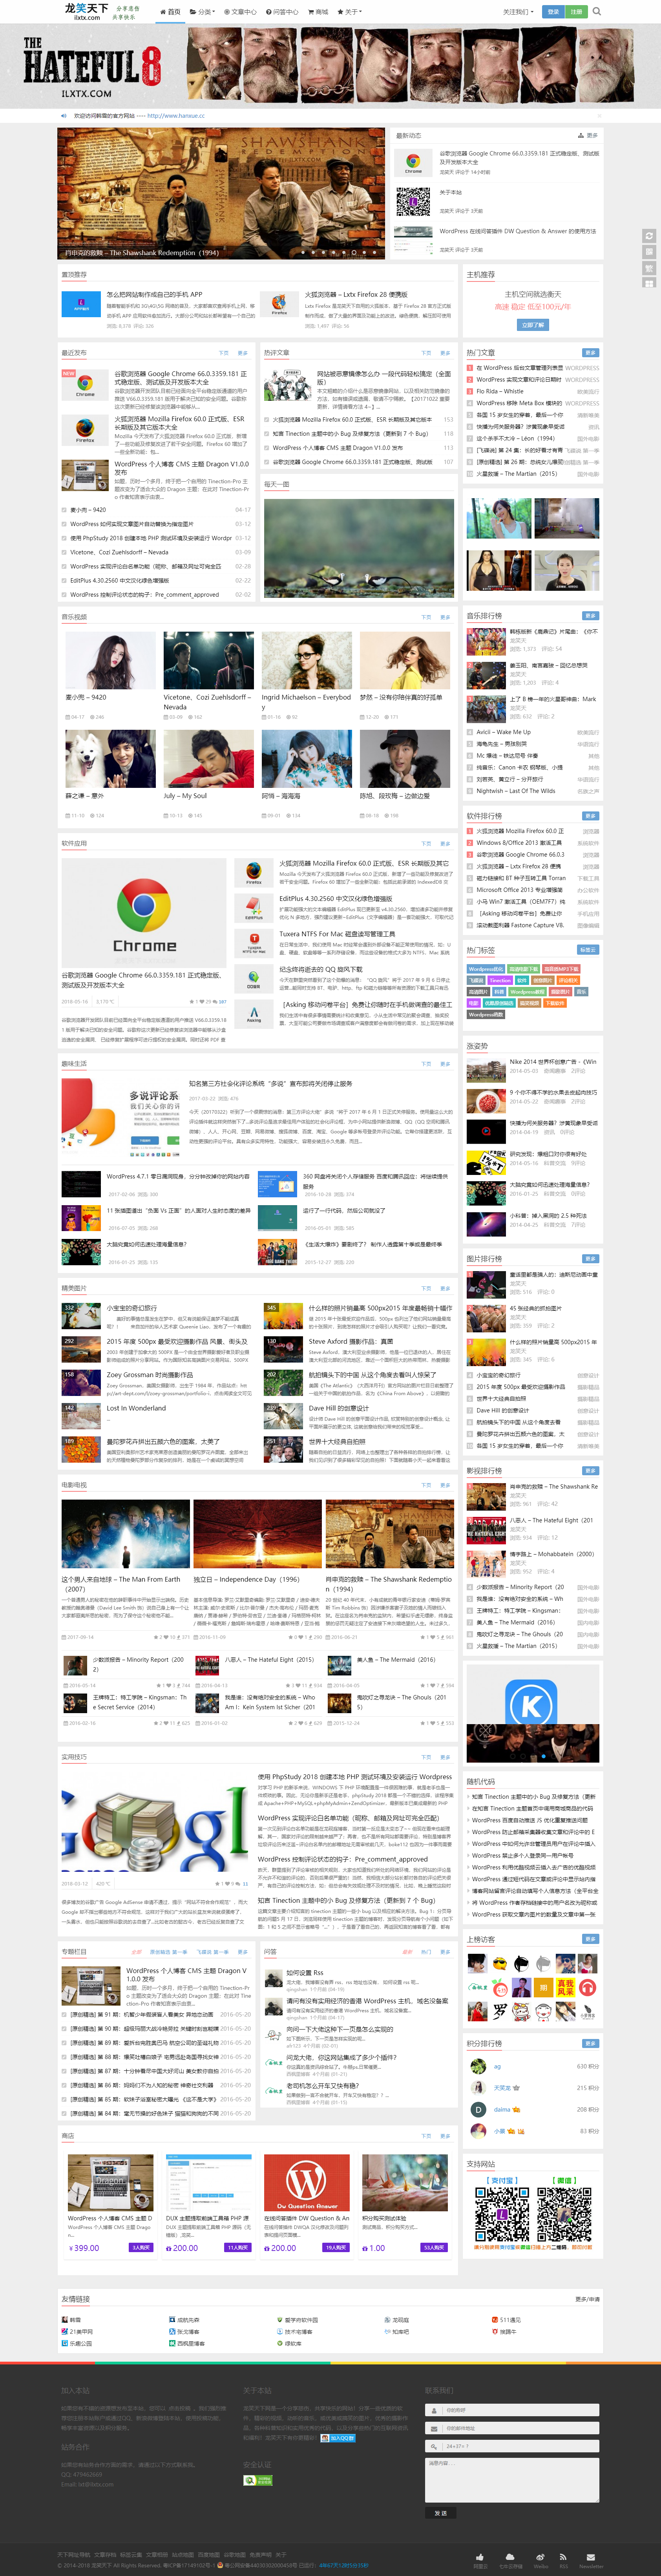Click the Firefox icon in 软件应用 list
Viewport: 661px width, 2576px height.
click(254, 873)
